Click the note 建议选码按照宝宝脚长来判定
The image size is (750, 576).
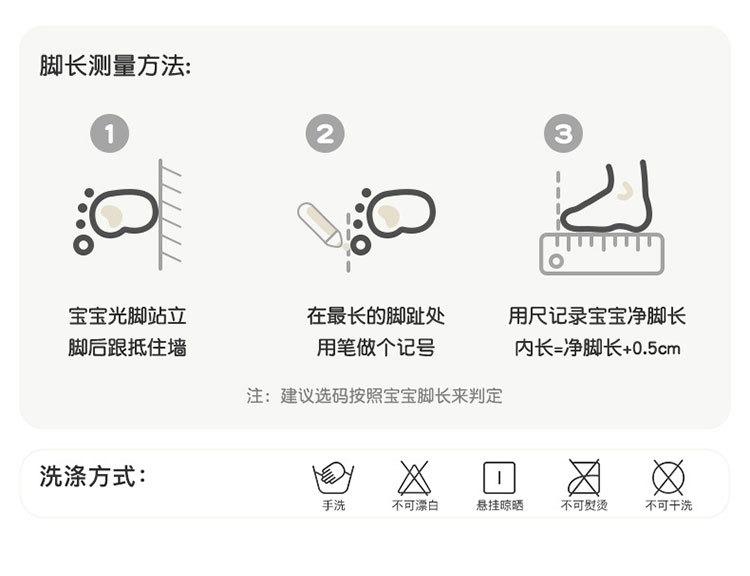click(x=391, y=396)
